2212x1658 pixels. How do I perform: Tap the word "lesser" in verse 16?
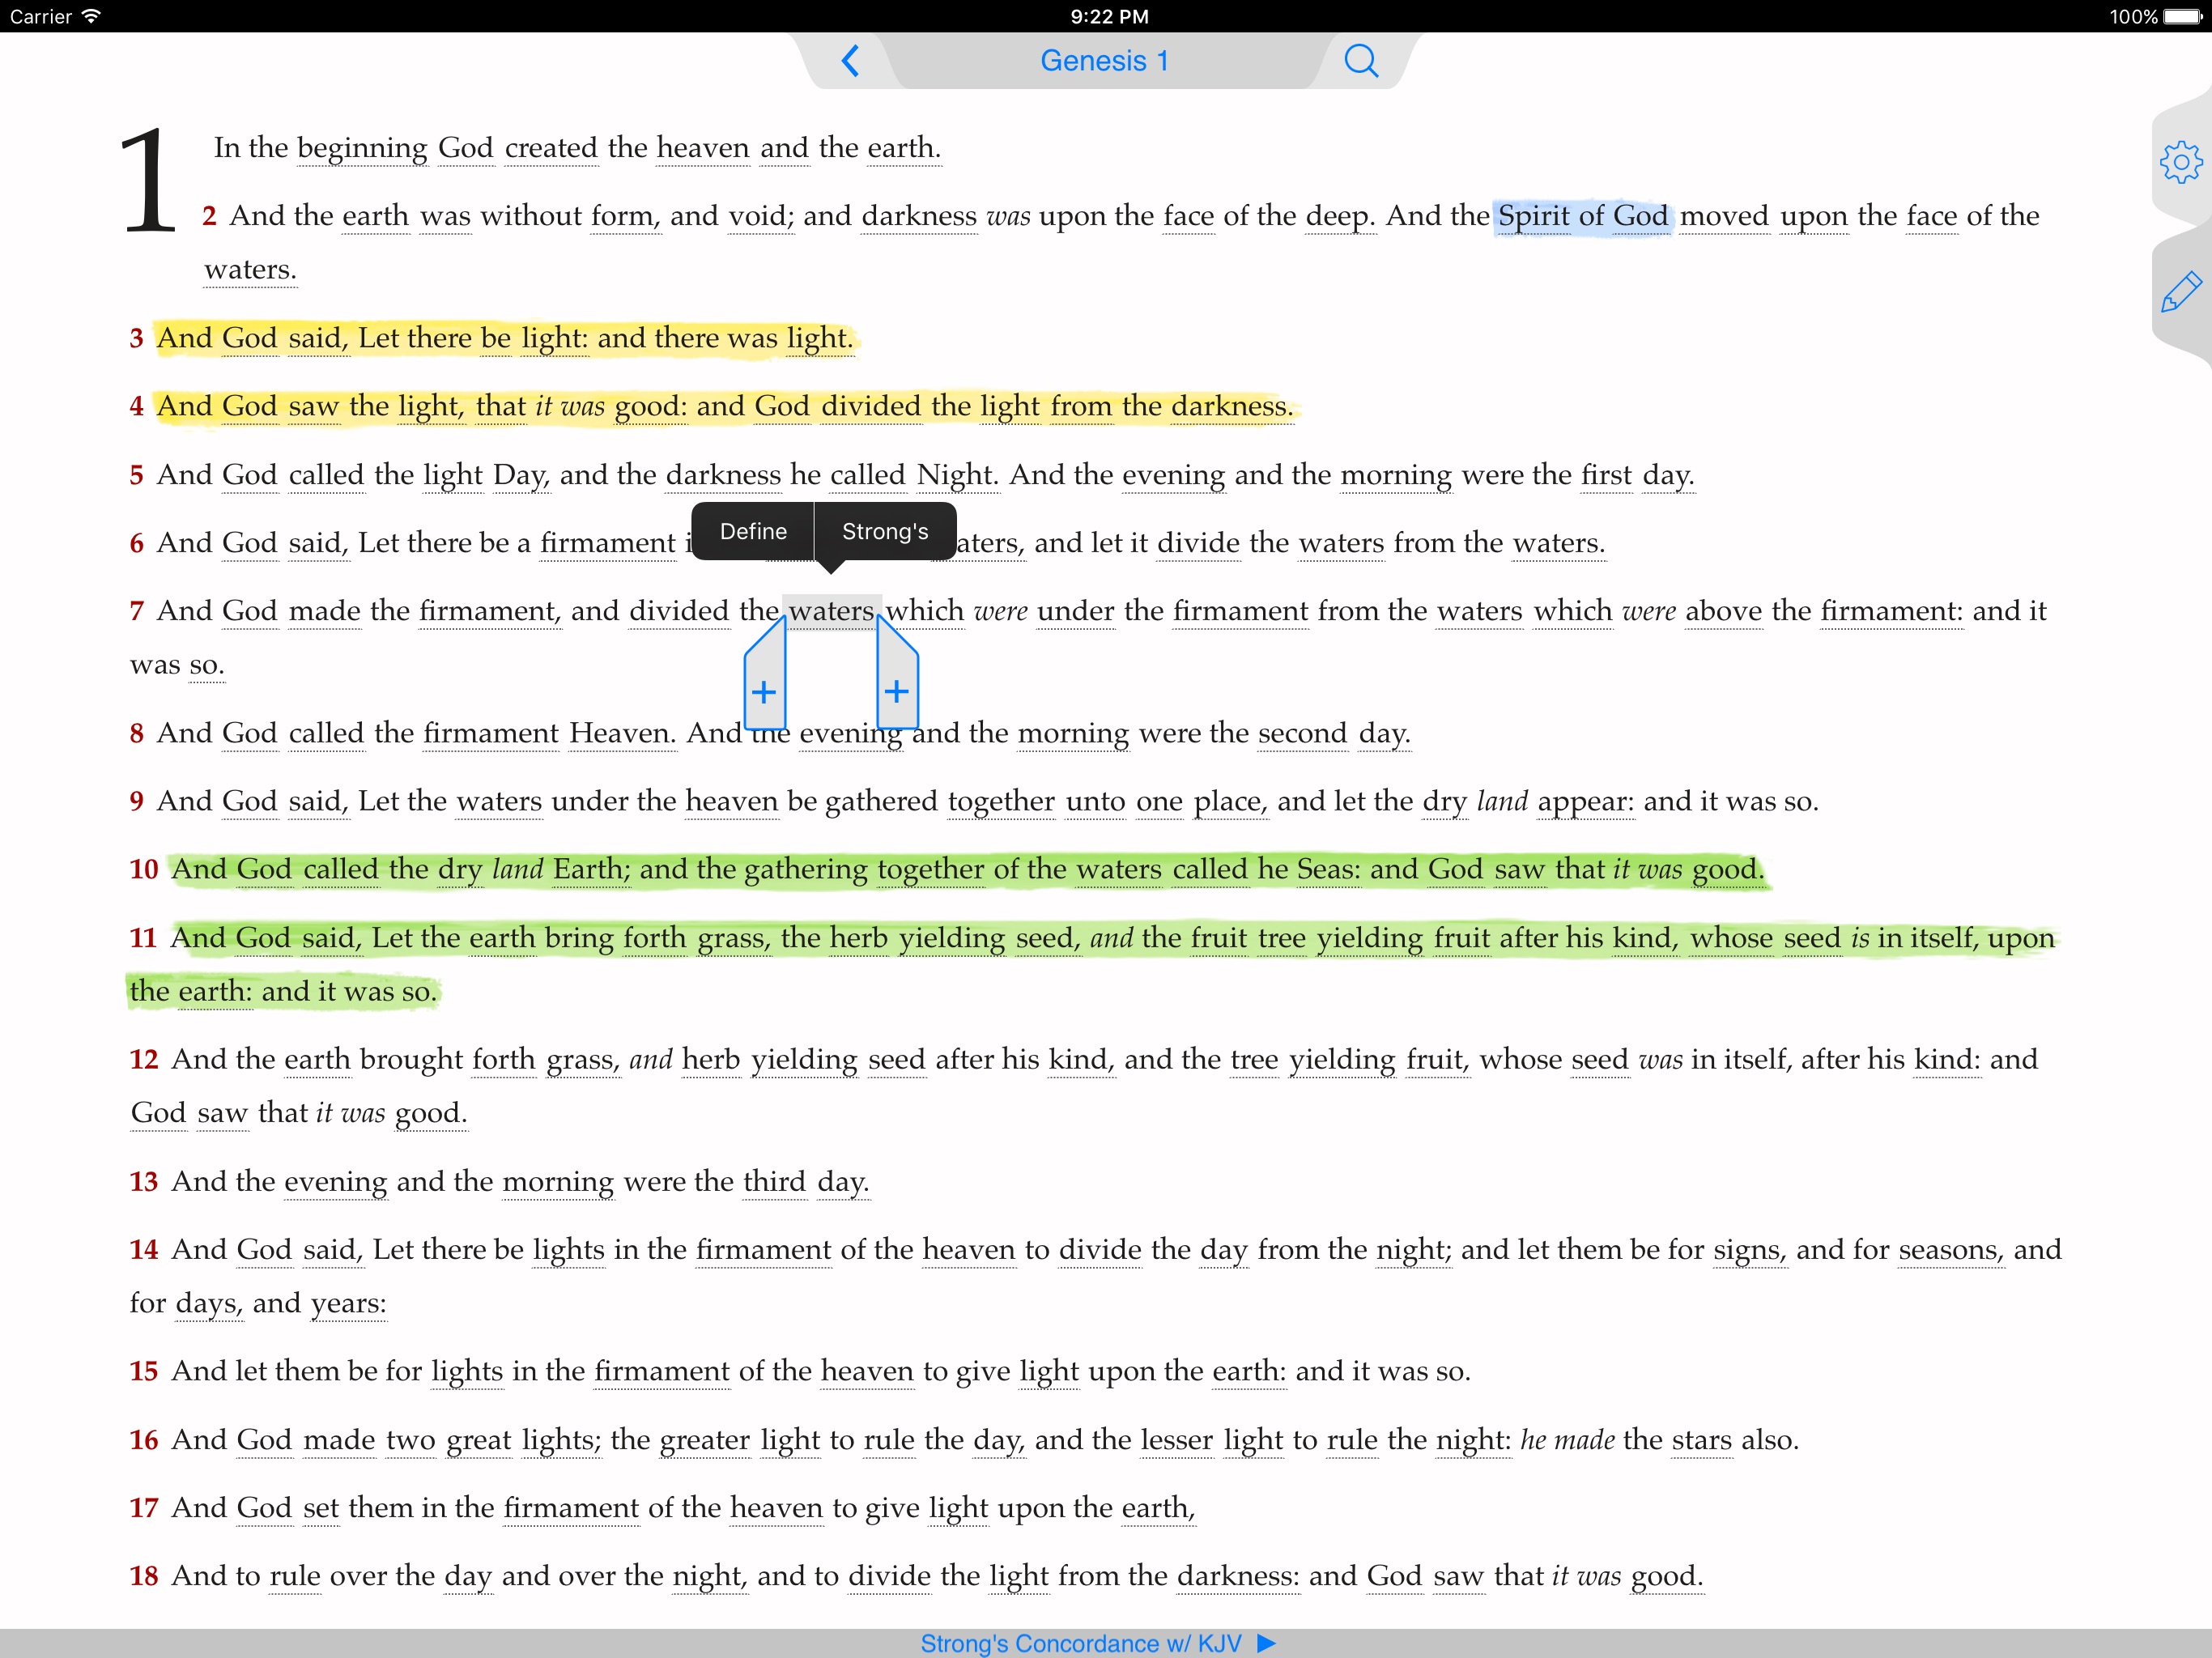click(1177, 1440)
